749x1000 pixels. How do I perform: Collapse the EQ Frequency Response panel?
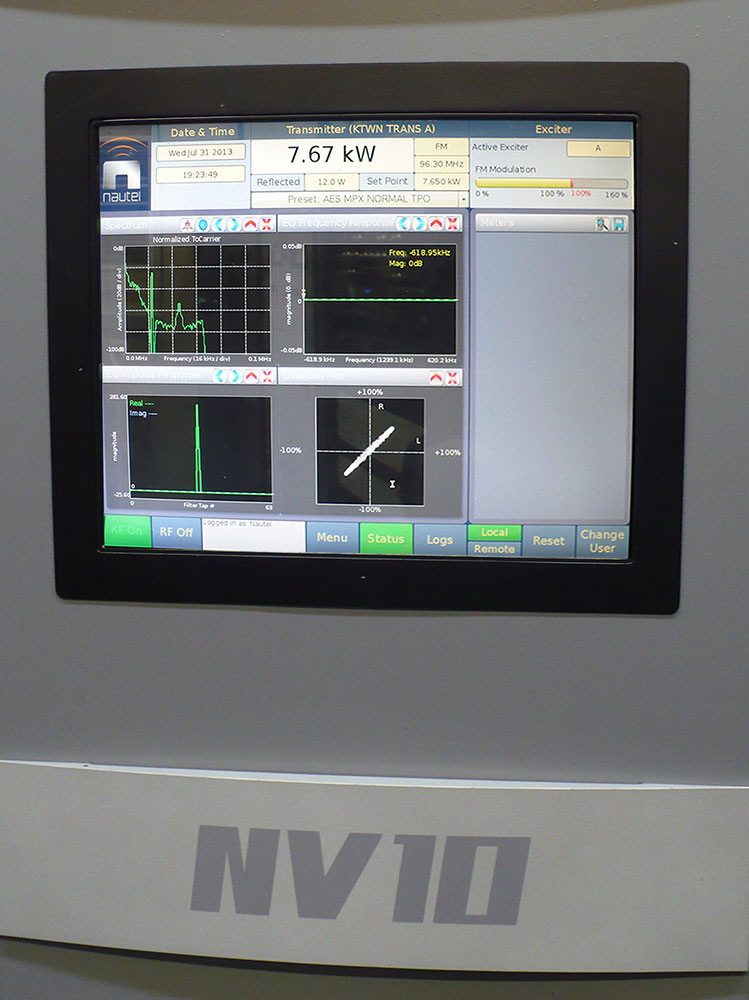coord(436,223)
